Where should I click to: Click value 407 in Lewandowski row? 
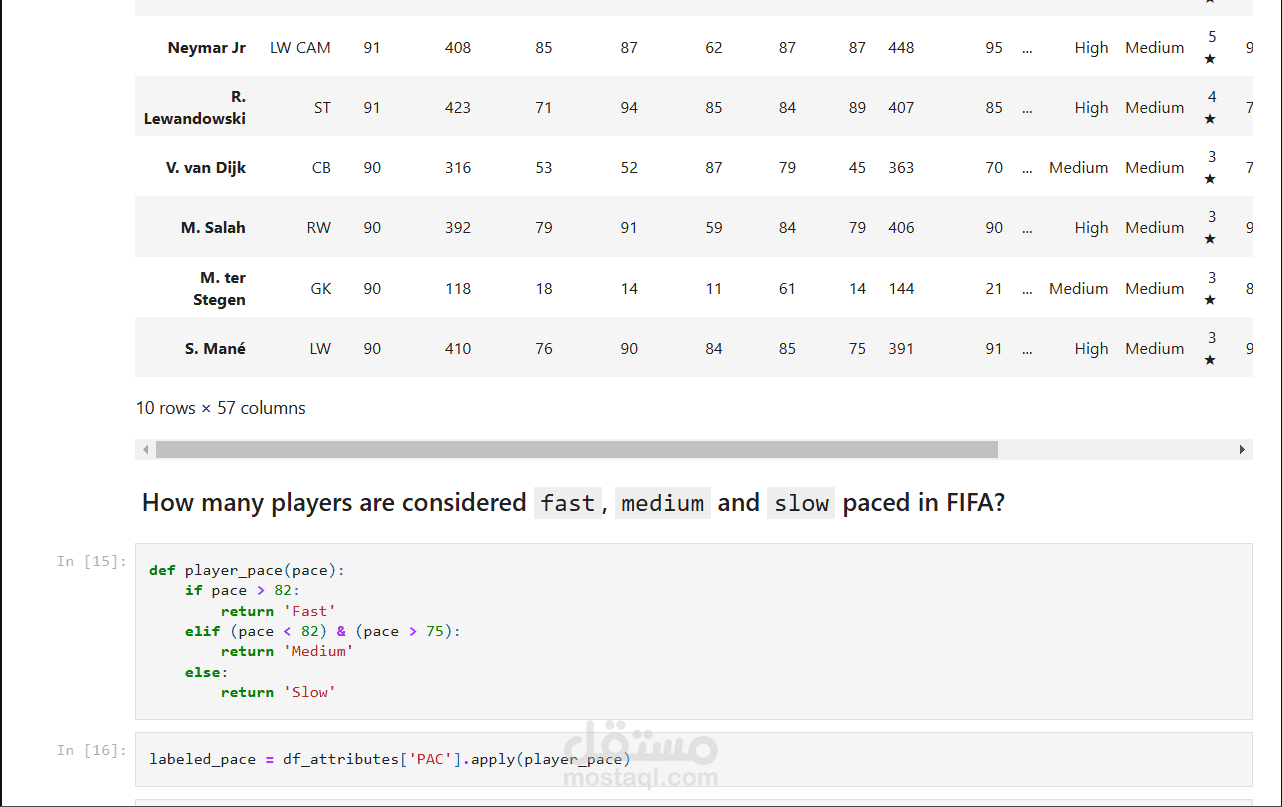click(x=901, y=107)
